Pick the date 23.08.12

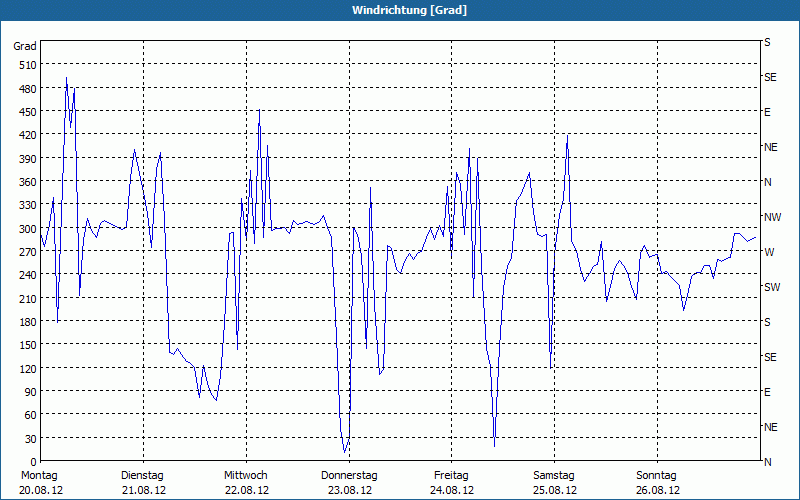click(349, 490)
